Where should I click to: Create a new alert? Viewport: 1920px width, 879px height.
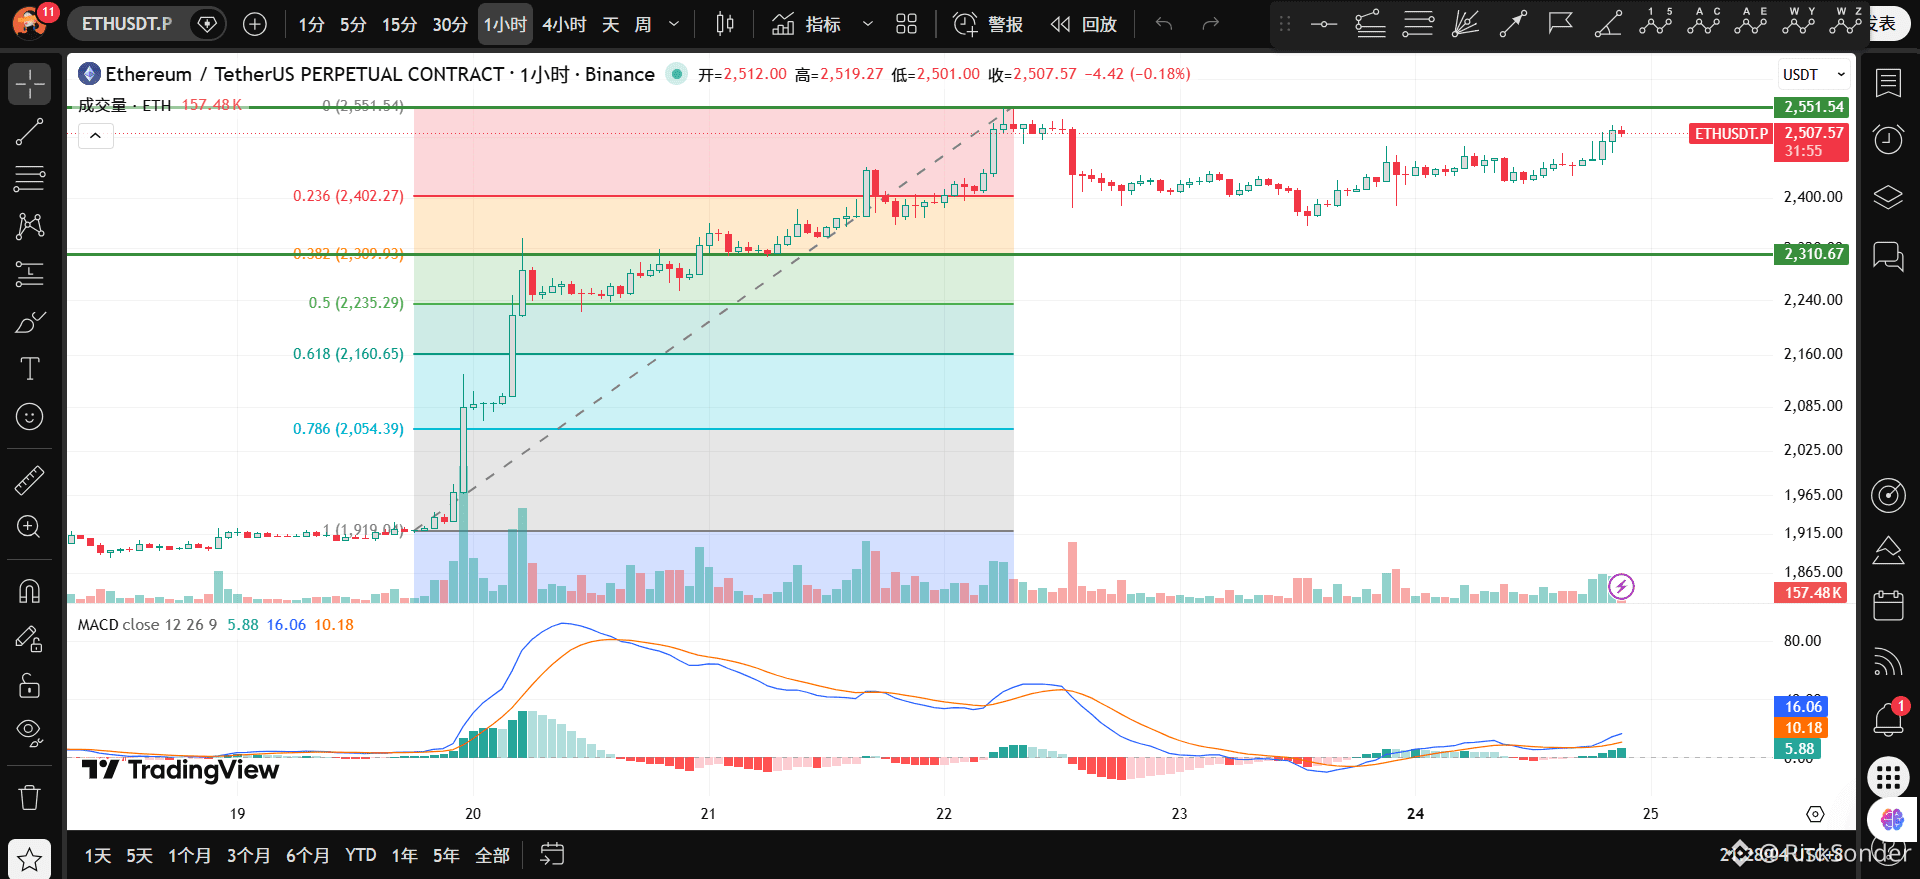(988, 24)
